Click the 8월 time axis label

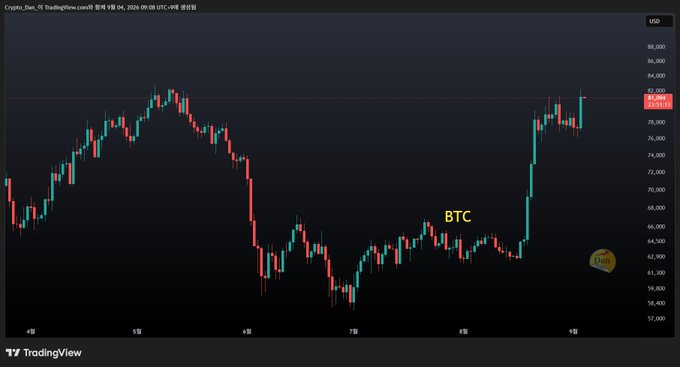click(463, 331)
